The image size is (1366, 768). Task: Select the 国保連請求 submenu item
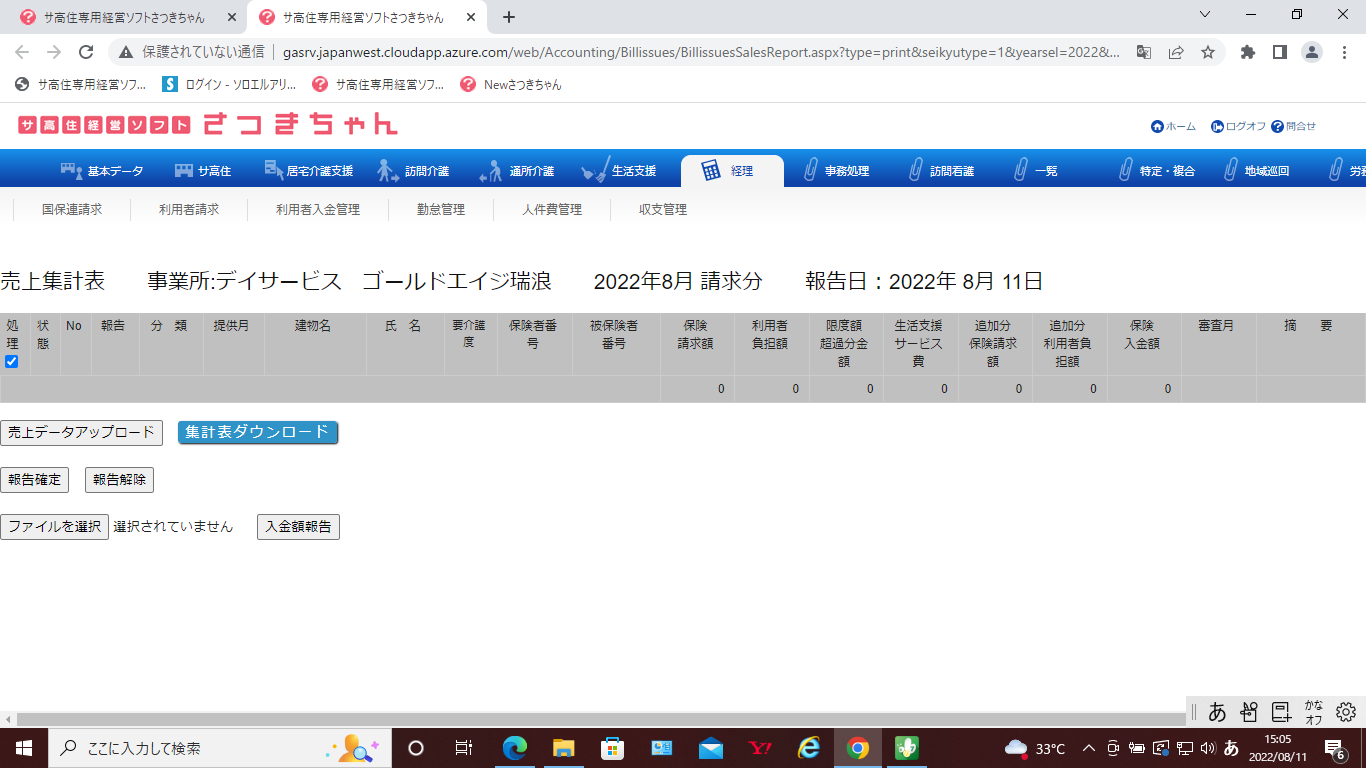click(72, 210)
